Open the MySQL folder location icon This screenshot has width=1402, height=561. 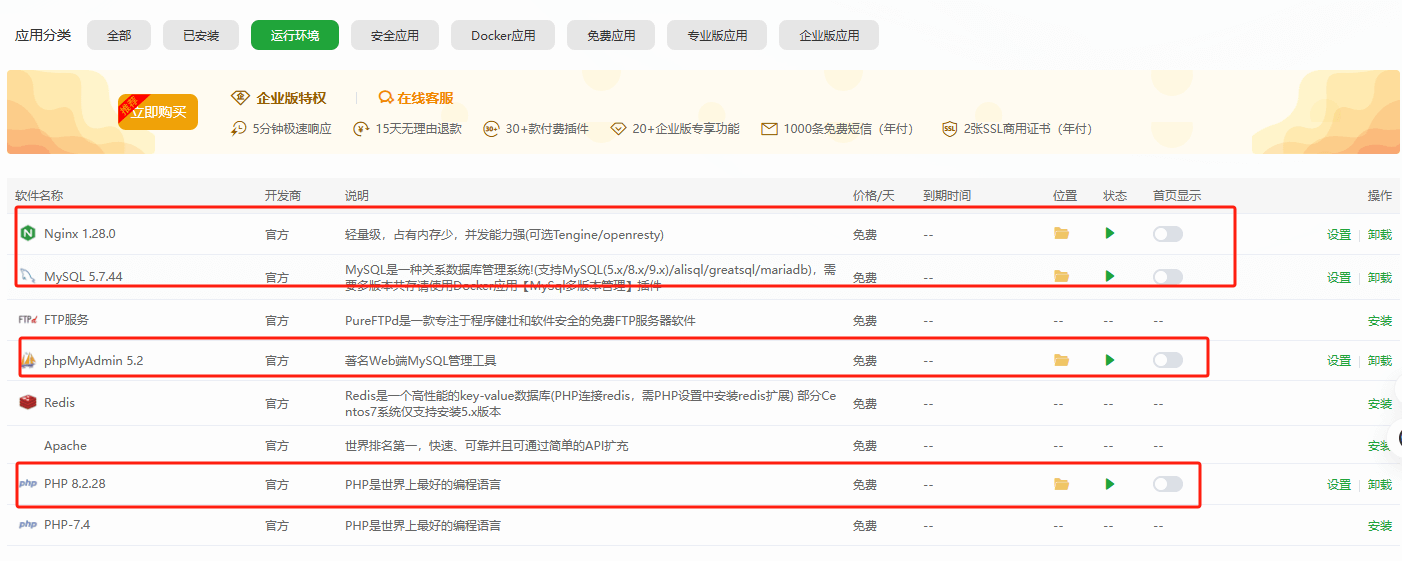1061,276
